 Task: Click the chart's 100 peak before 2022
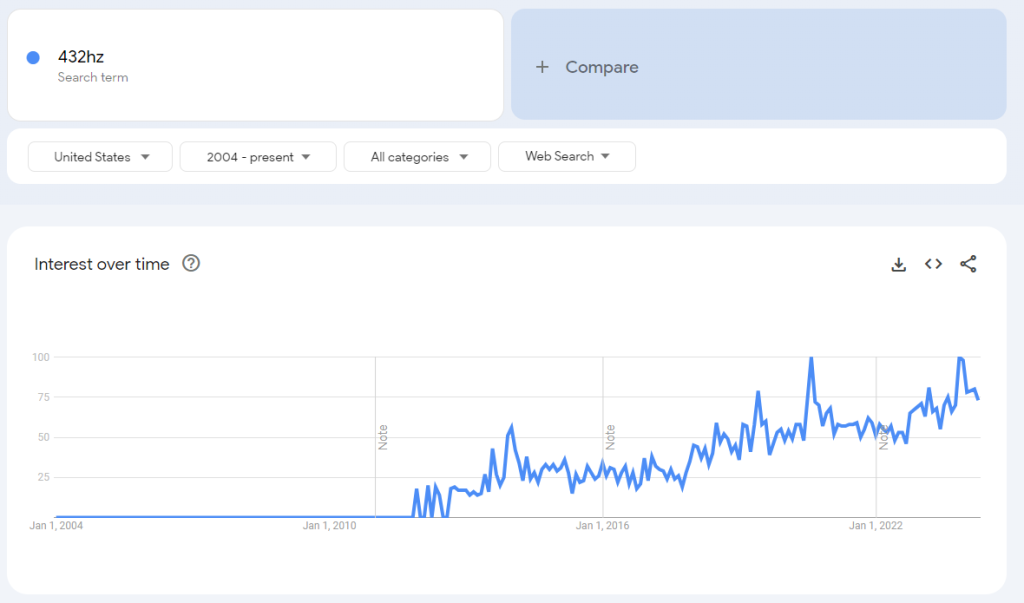click(x=810, y=358)
